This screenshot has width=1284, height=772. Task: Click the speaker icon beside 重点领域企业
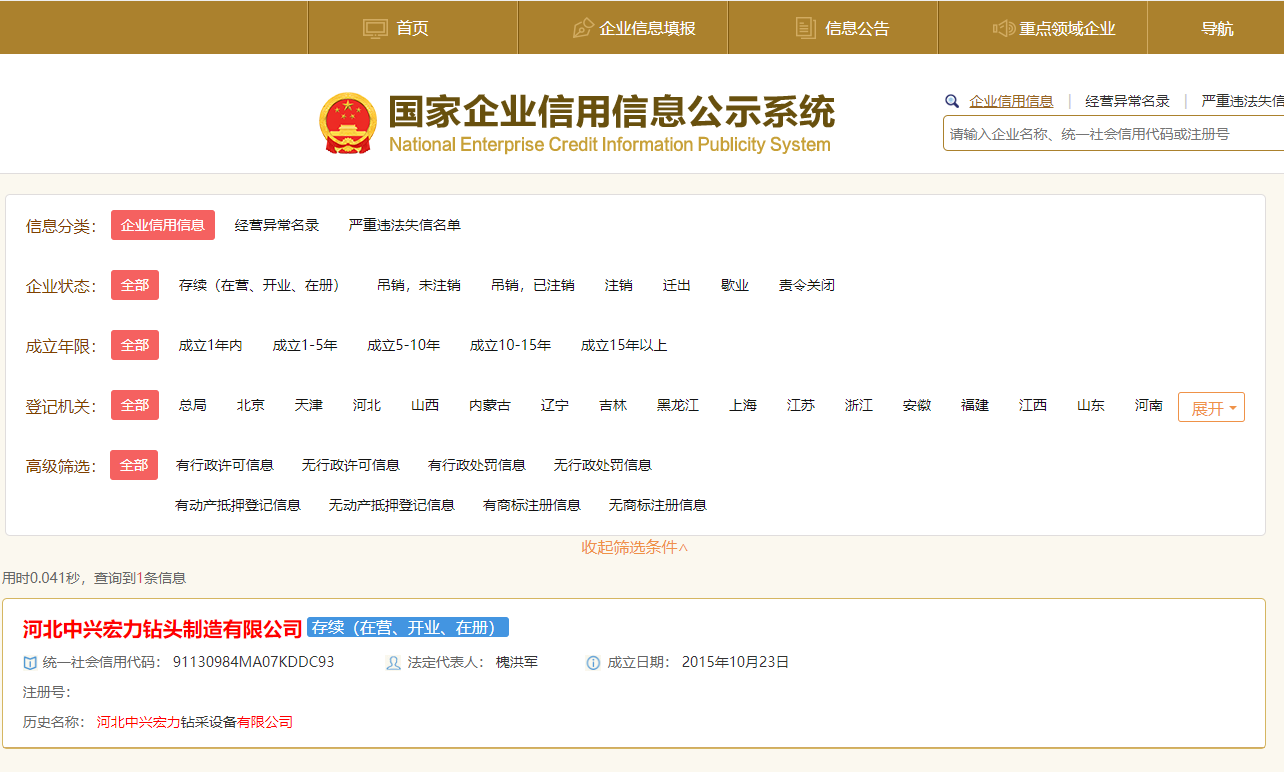point(1003,28)
